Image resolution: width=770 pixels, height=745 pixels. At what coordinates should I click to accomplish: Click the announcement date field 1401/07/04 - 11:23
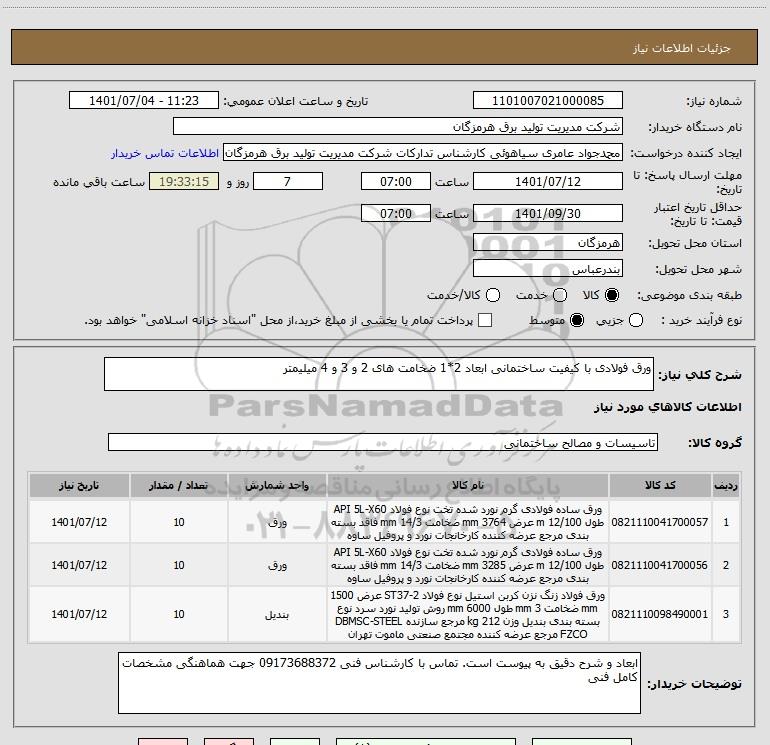pyautogui.click(x=144, y=101)
